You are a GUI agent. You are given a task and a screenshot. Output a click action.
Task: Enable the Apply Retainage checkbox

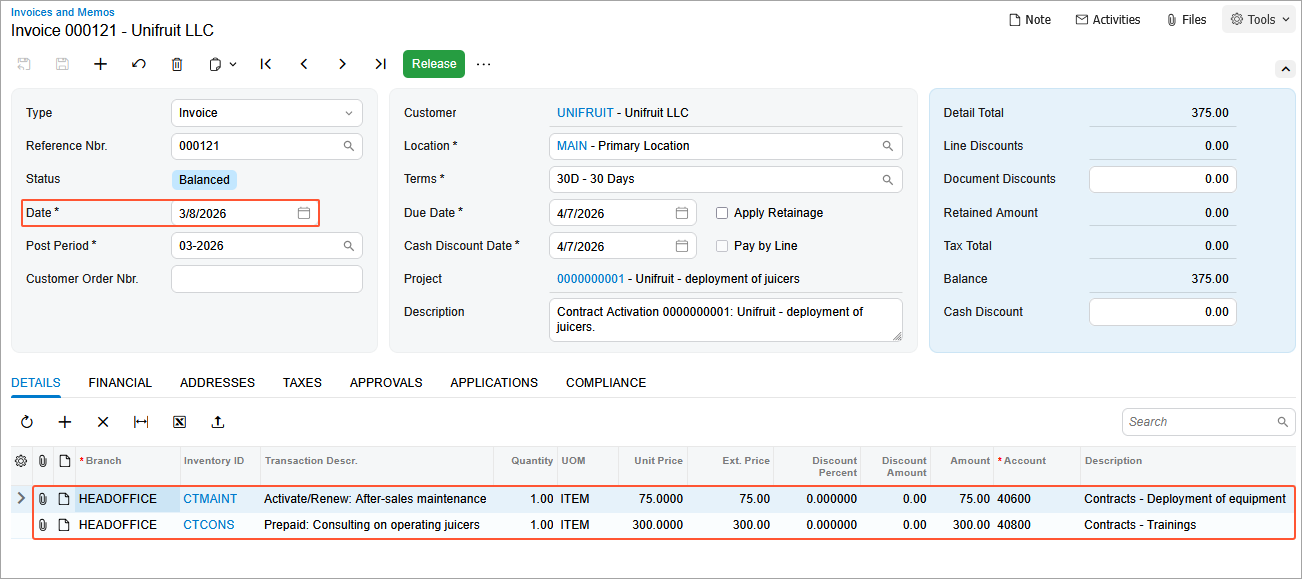coord(722,212)
